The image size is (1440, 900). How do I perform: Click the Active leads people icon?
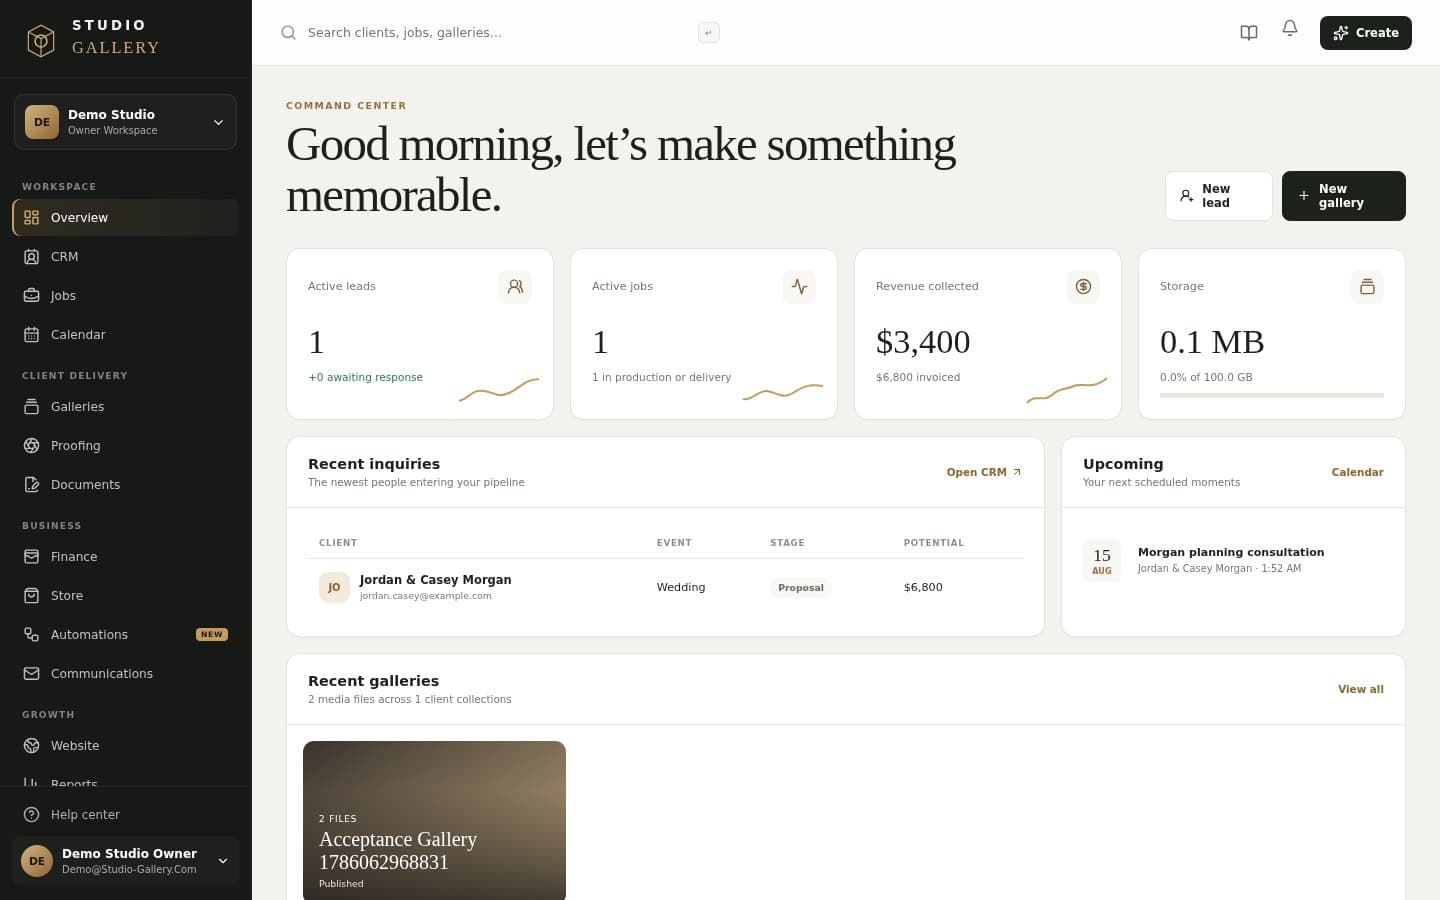click(x=515, y=286)
